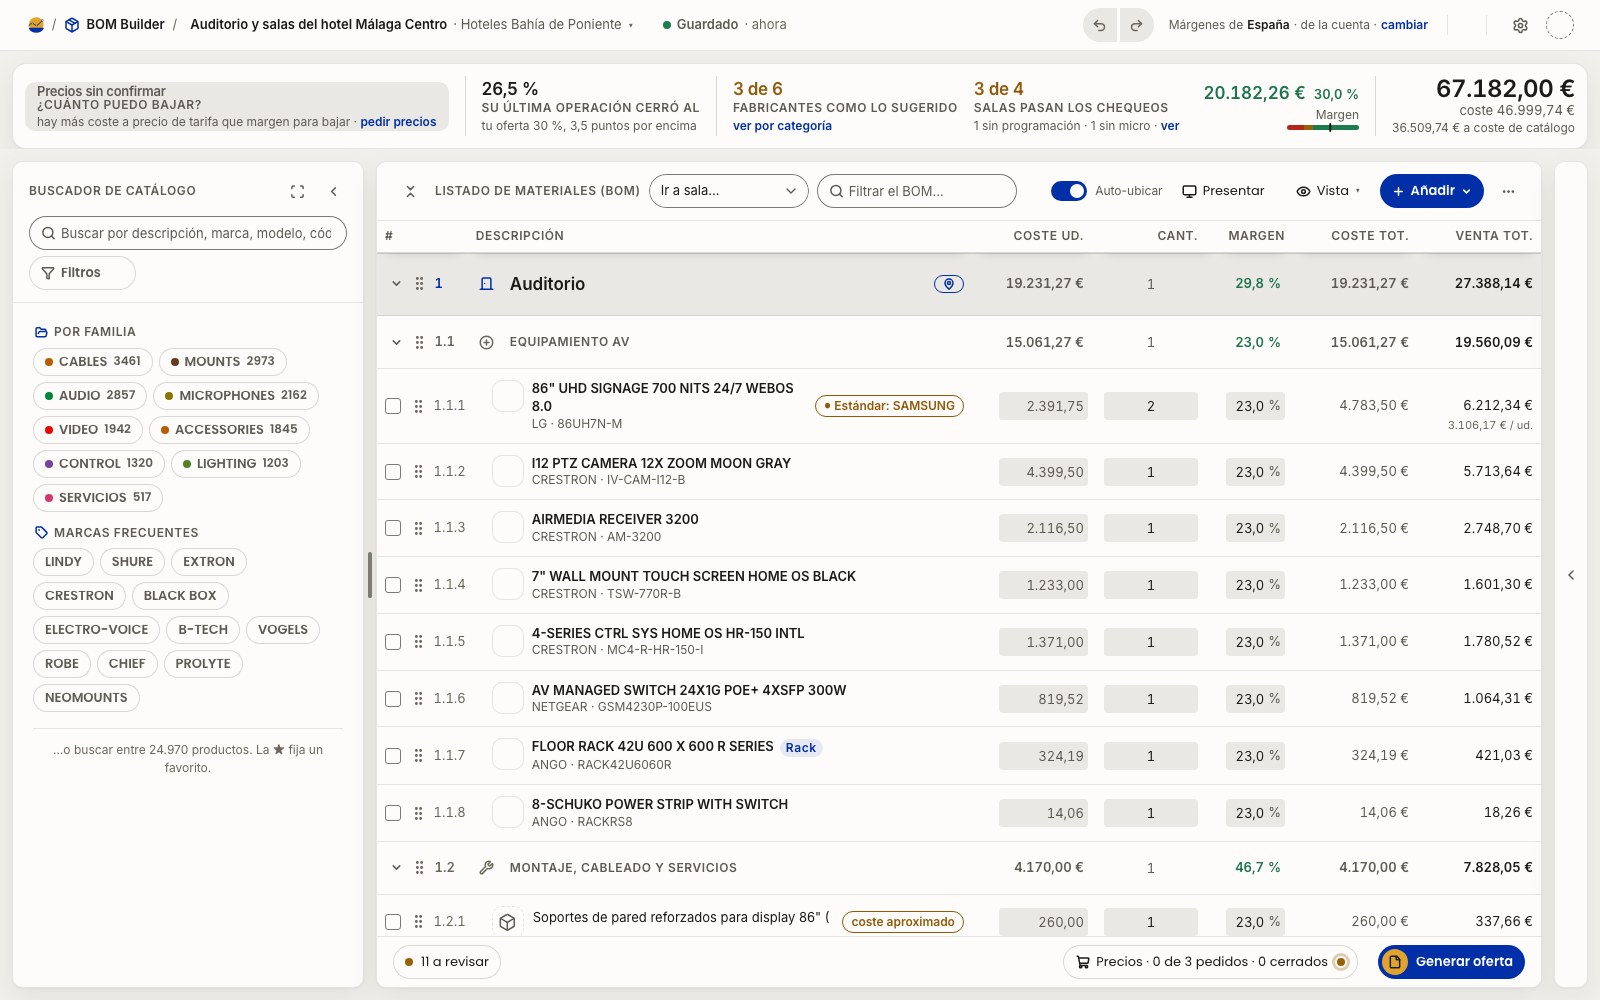Open the 'Ir a sala...' dropdown
This screenshot has width=1600, height=1000.
tap(729, 191)
